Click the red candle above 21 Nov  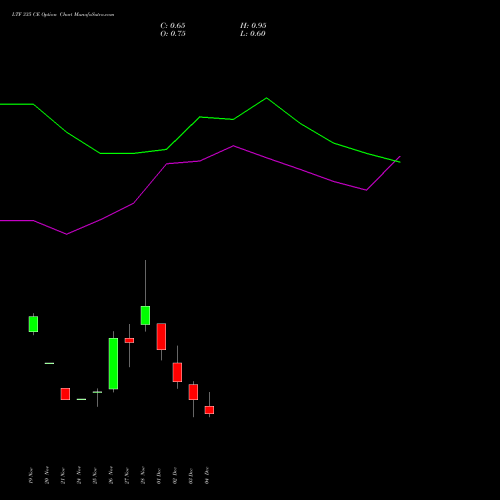tap(65, 394)
